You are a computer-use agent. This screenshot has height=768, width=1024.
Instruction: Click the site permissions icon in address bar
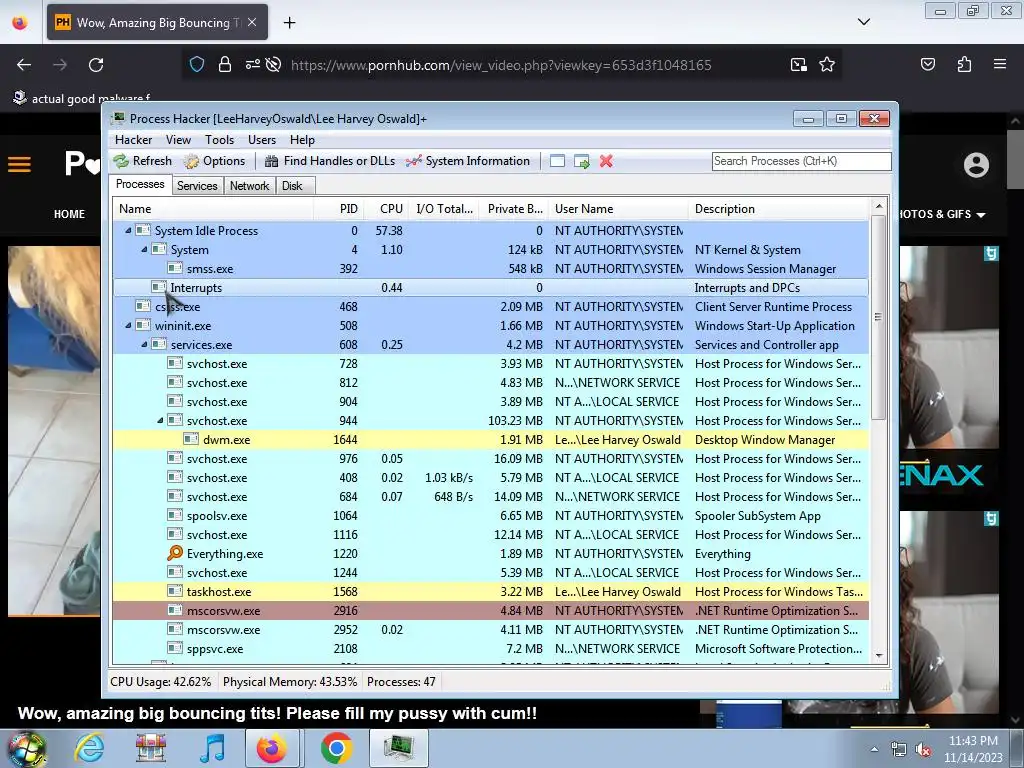(252, 65)
